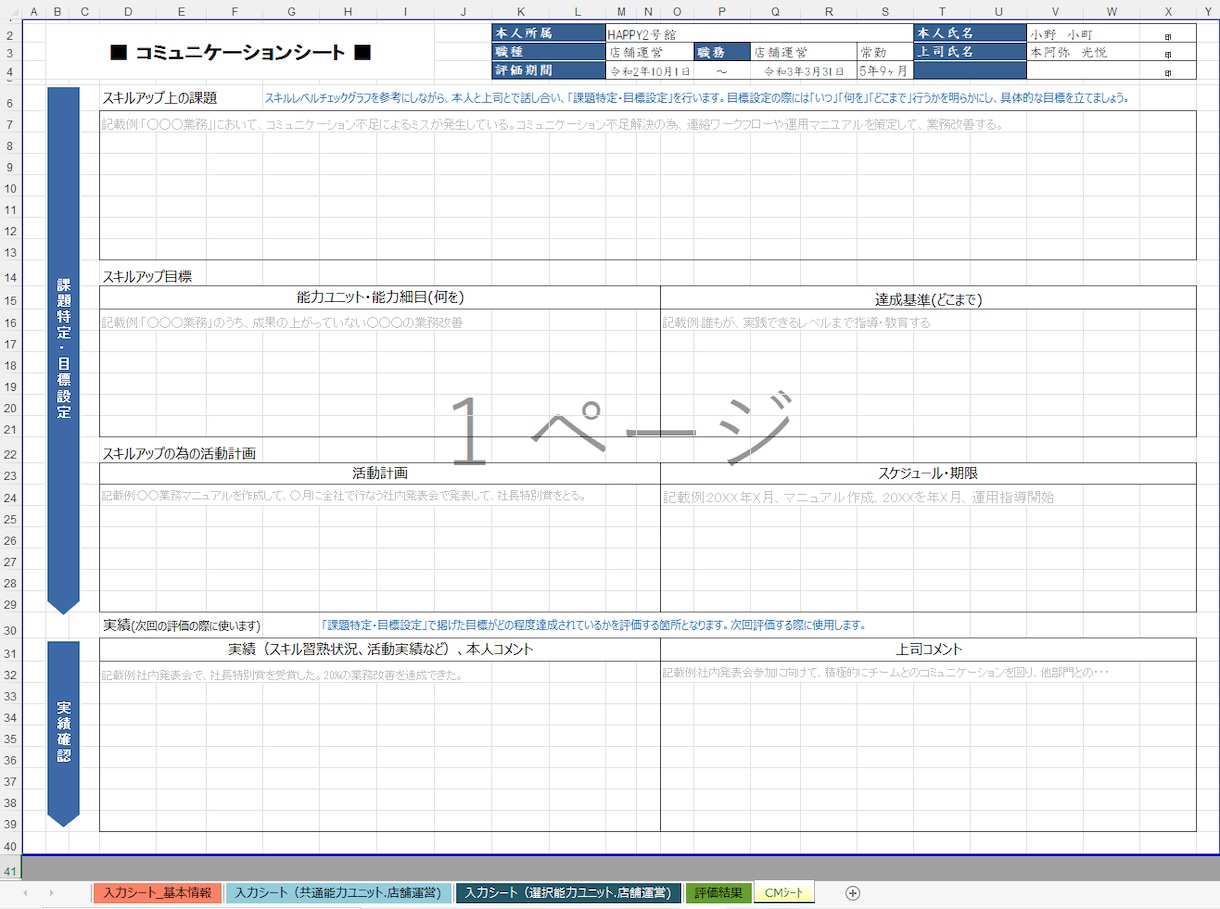
Task: Click the 達成基準 entry box with 記載例
Action: click(928, 373)
